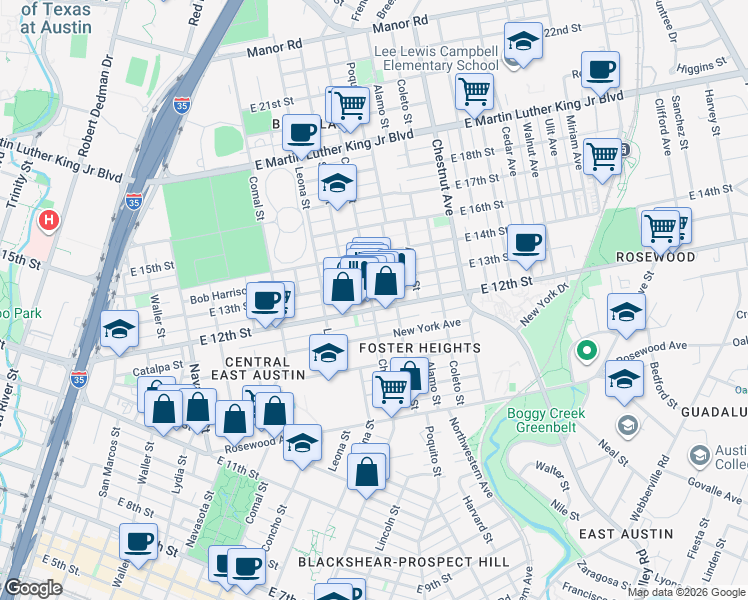Screen dimensions: 748x600
Task: Click the Lee Lewis Campbell Elementary School label
Action: click(436, 58)
